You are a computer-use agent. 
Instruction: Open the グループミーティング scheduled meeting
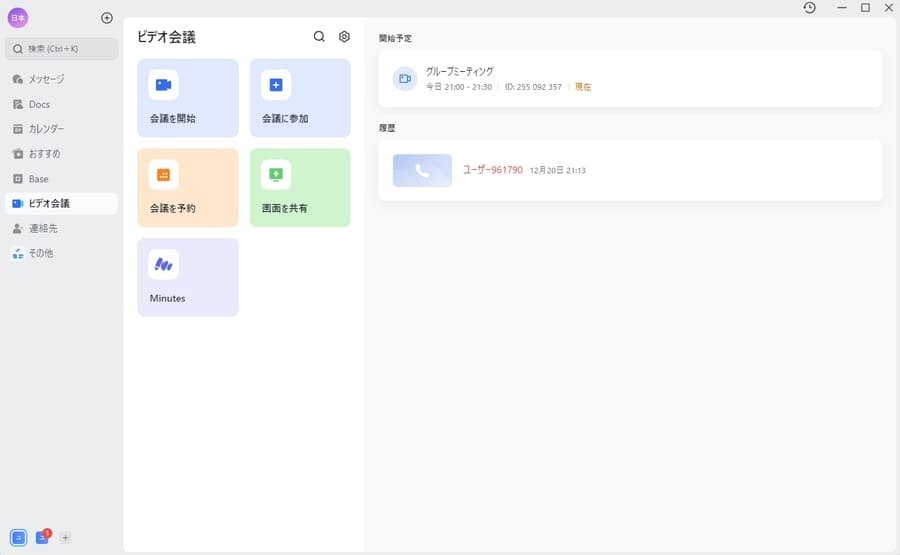point(630,78)
